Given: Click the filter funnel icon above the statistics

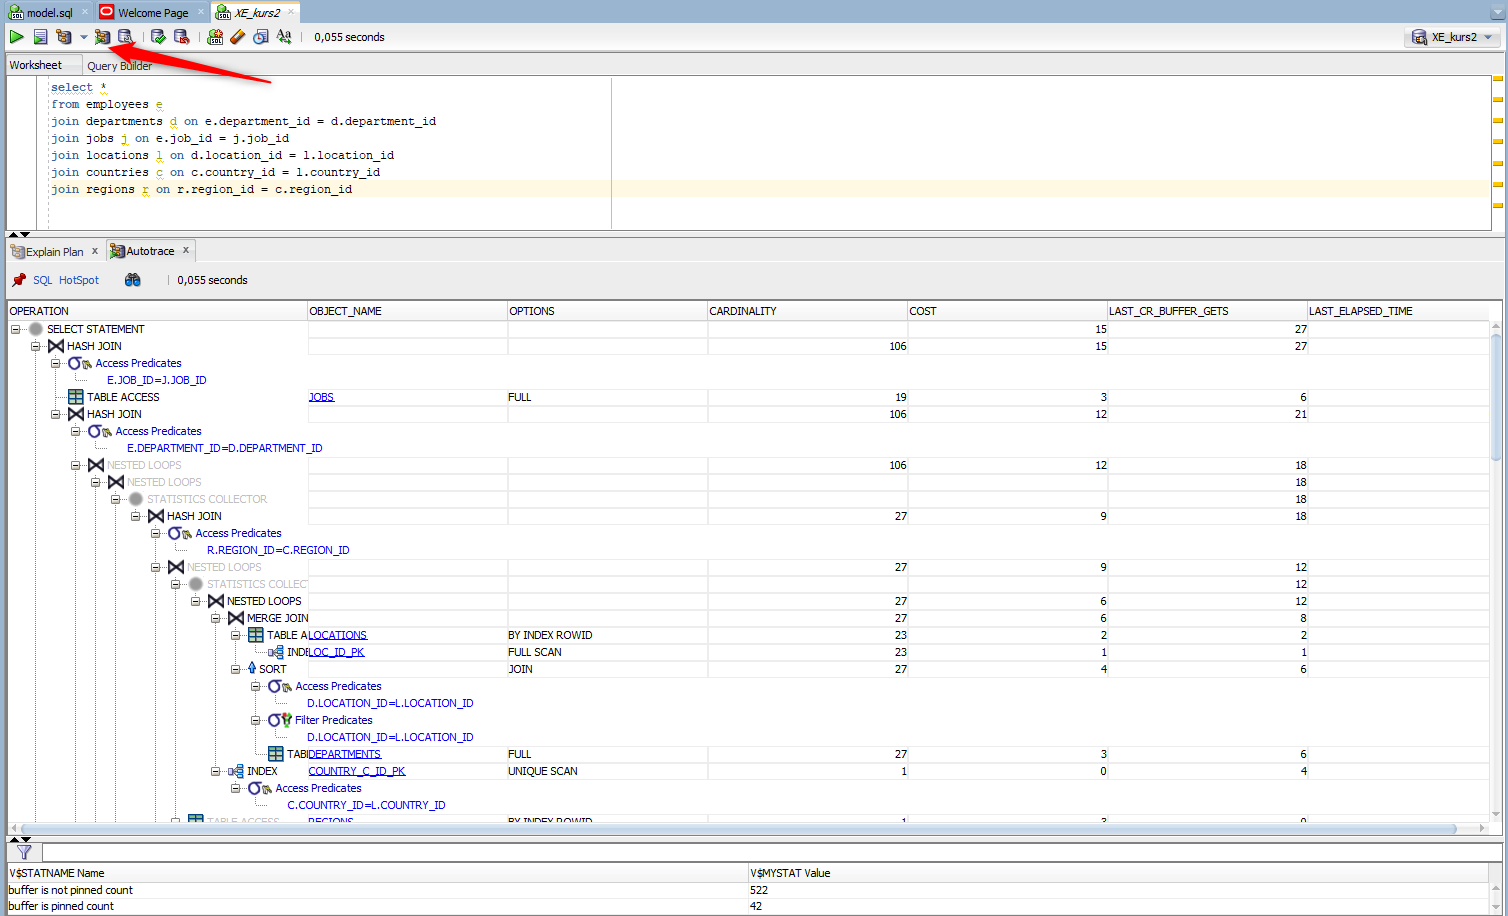Looking at the screenshot, I should 24,852.
